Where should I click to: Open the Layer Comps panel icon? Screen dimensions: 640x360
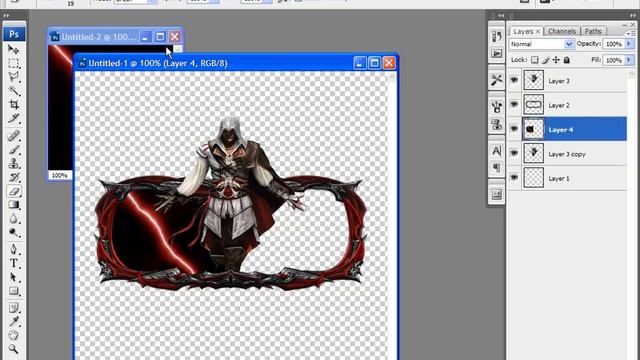coord(496,194)
